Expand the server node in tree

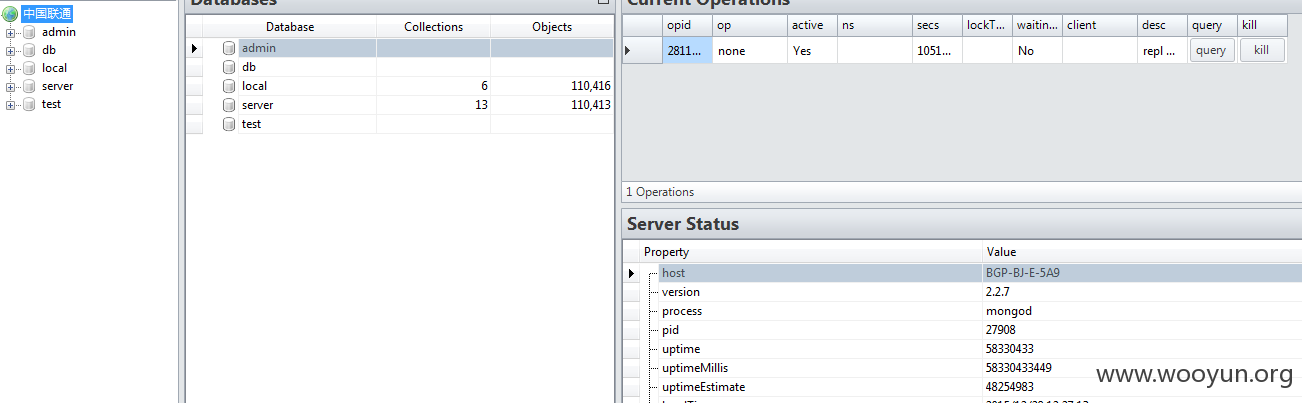10,86
